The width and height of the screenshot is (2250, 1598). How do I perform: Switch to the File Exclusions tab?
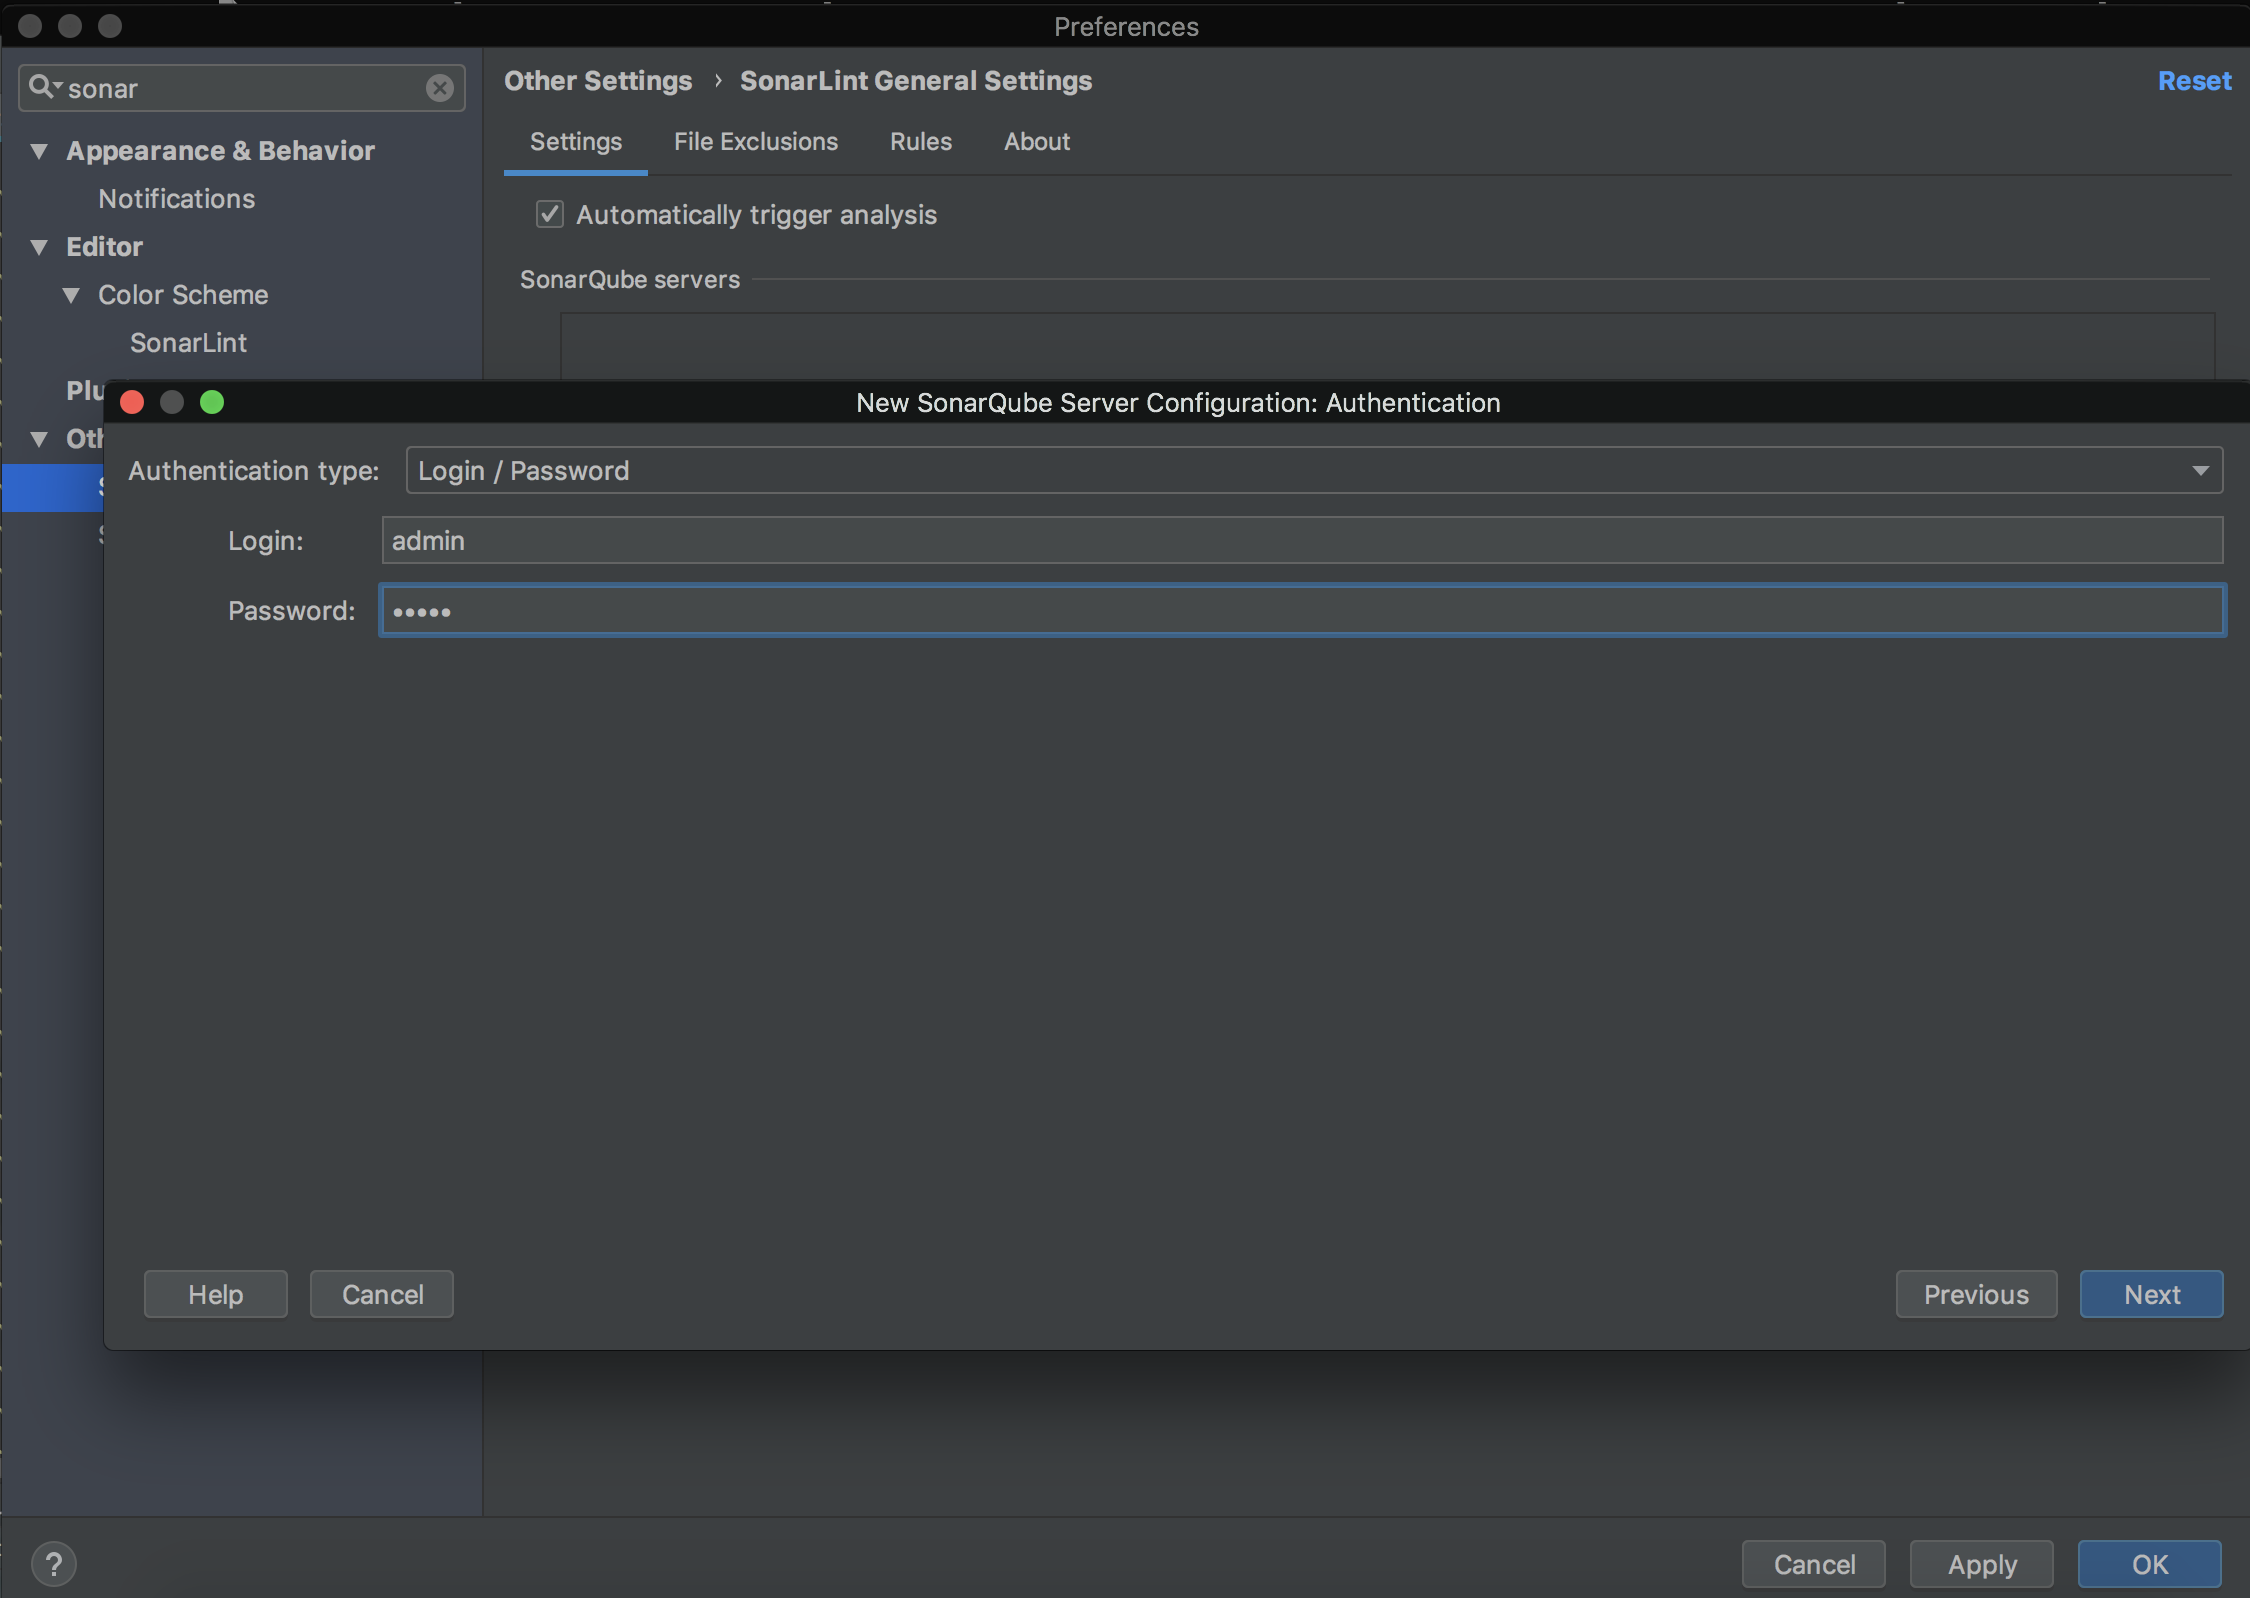755,142
